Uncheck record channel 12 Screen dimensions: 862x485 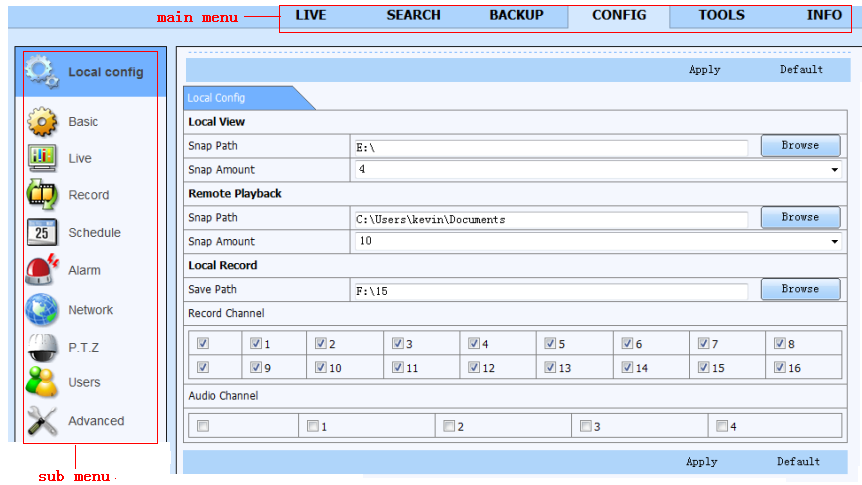click(473, 367)
